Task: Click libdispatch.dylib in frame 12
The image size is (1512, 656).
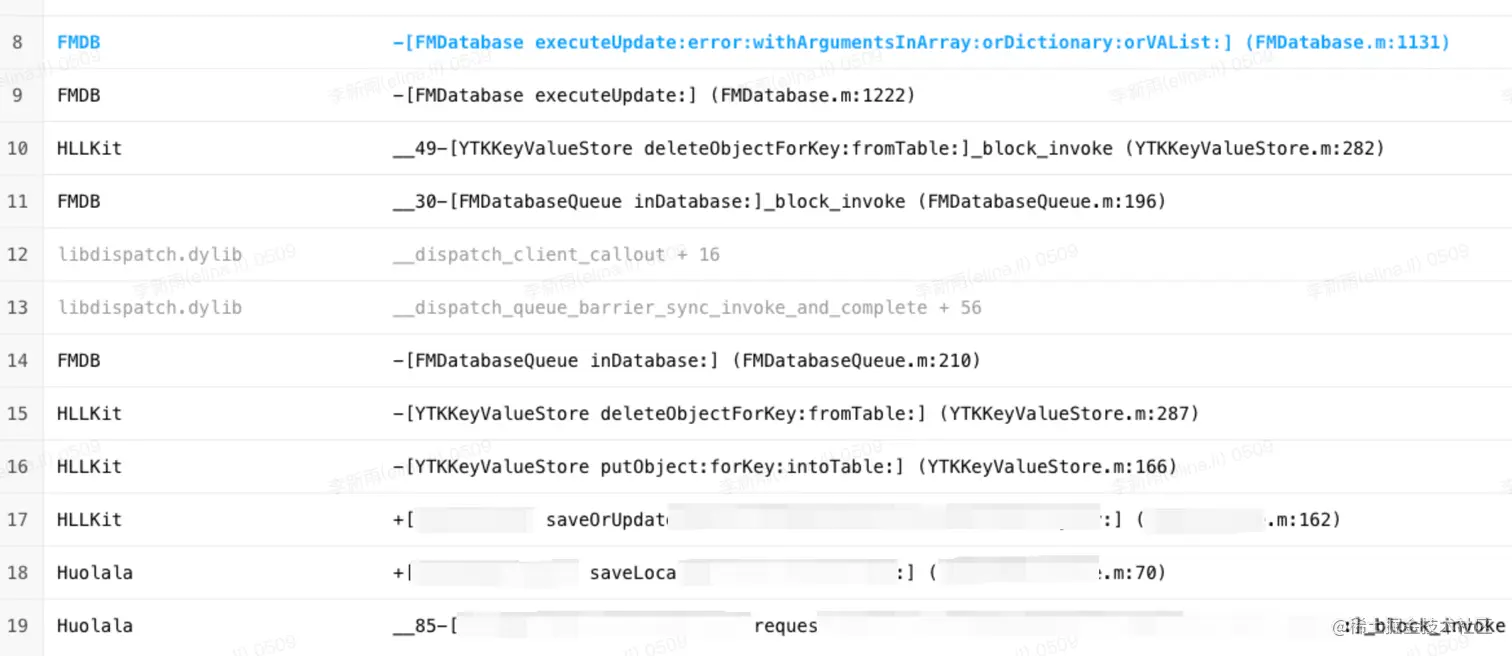Action: click(150, 254)
